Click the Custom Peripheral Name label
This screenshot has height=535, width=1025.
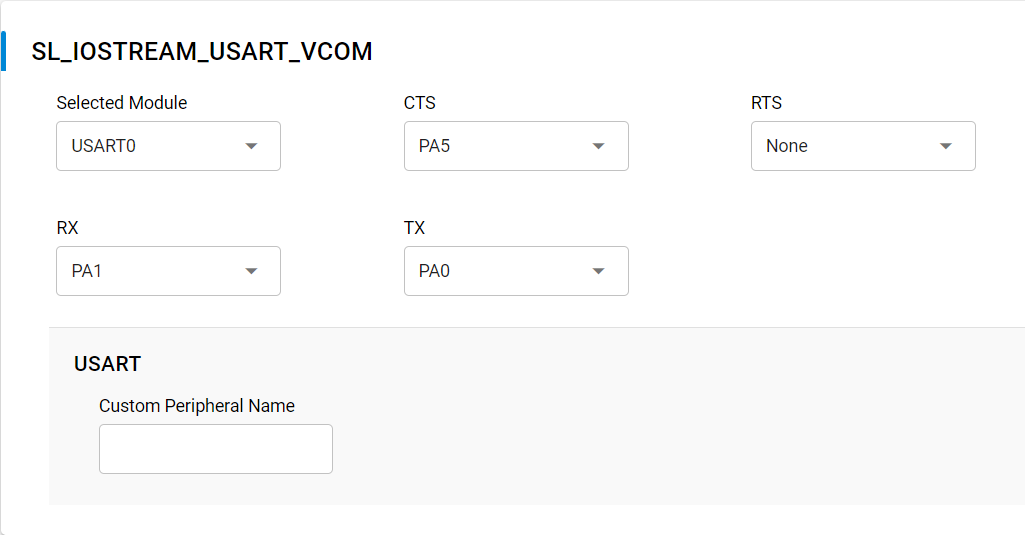coord(197,406)
